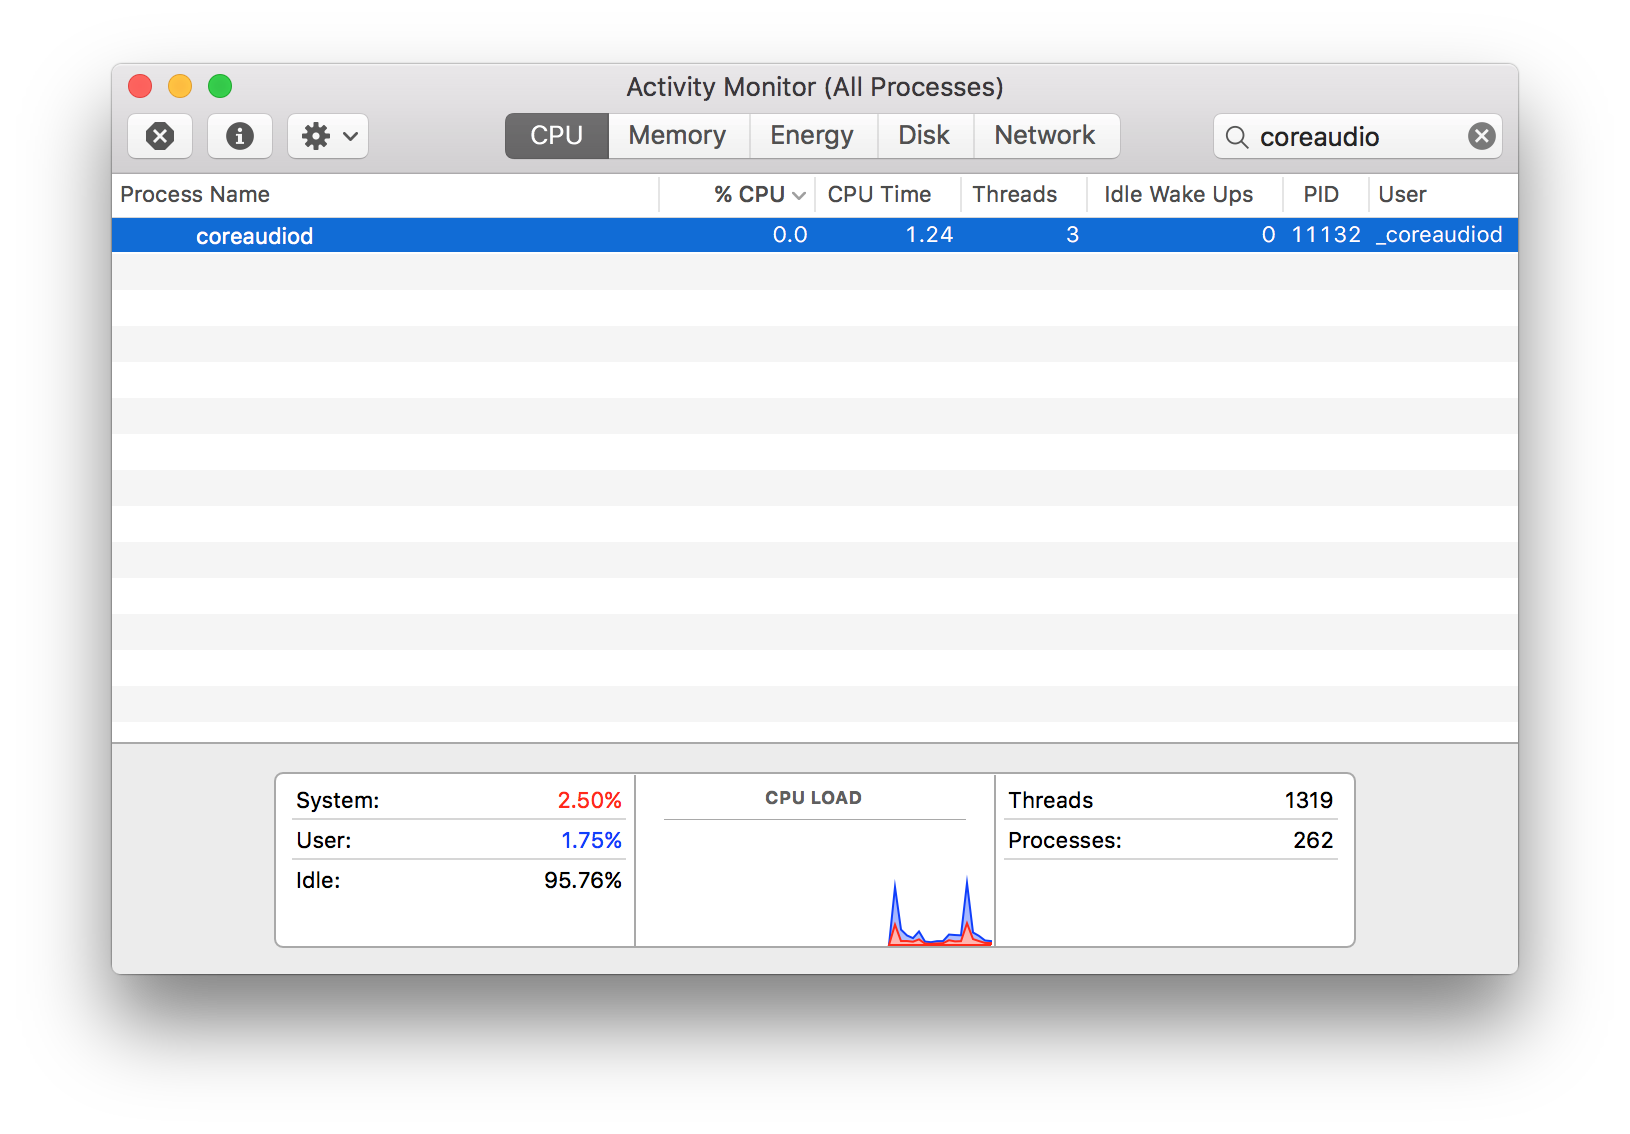The image size is (1630, 1134).
Task: Click the CPU time value 1.24
Action: (929, 235)
